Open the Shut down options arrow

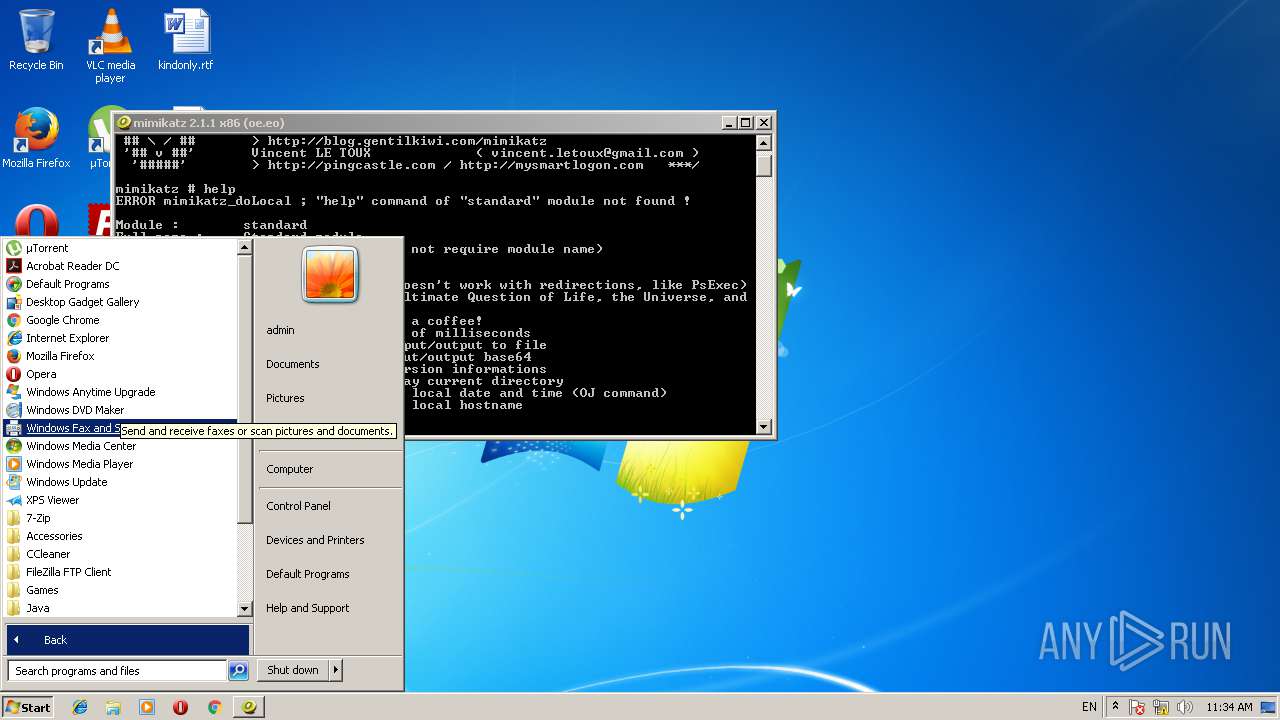(336, 670)
